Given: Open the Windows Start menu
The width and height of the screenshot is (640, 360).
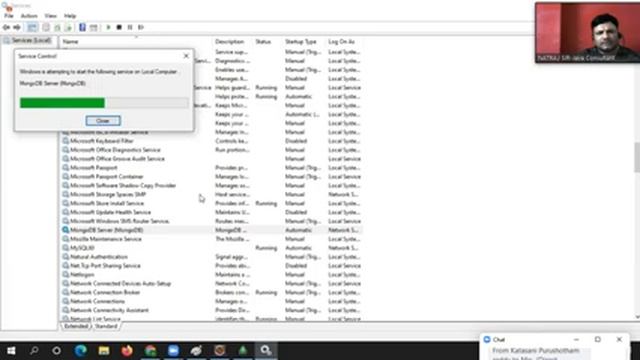Looking at the screenshot, I should 11,351.
